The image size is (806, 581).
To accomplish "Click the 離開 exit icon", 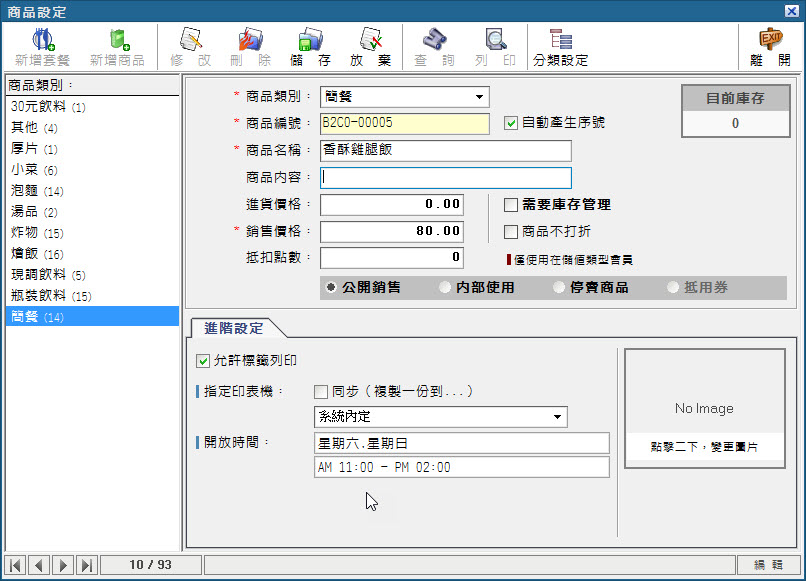I will click(x=770, y=47).
